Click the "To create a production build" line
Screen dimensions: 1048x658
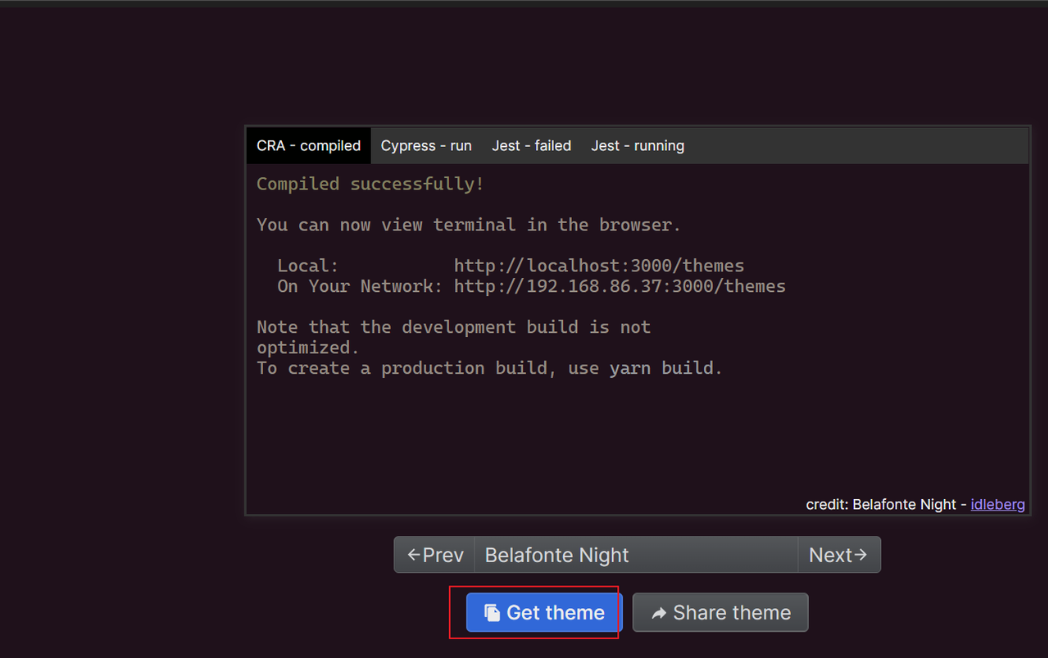click(489, 368)
